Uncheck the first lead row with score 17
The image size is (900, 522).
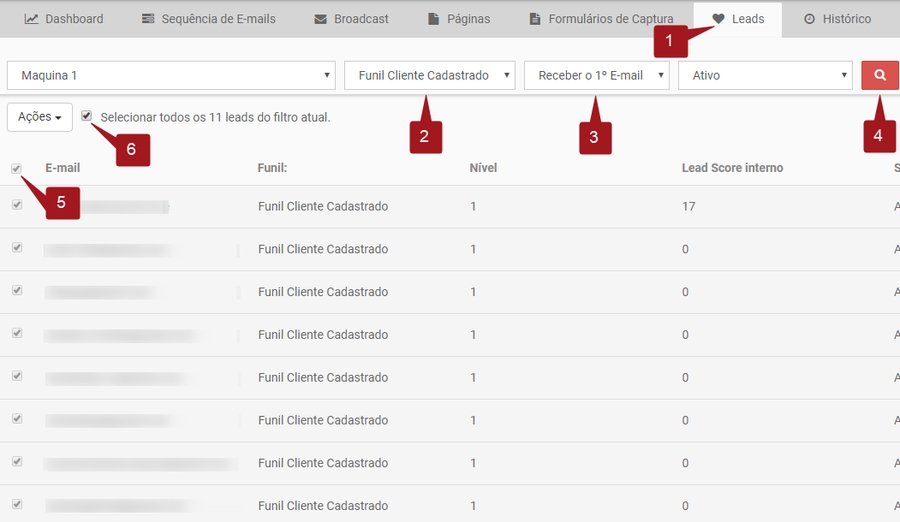pyautogui.click(x=16, y=205)
